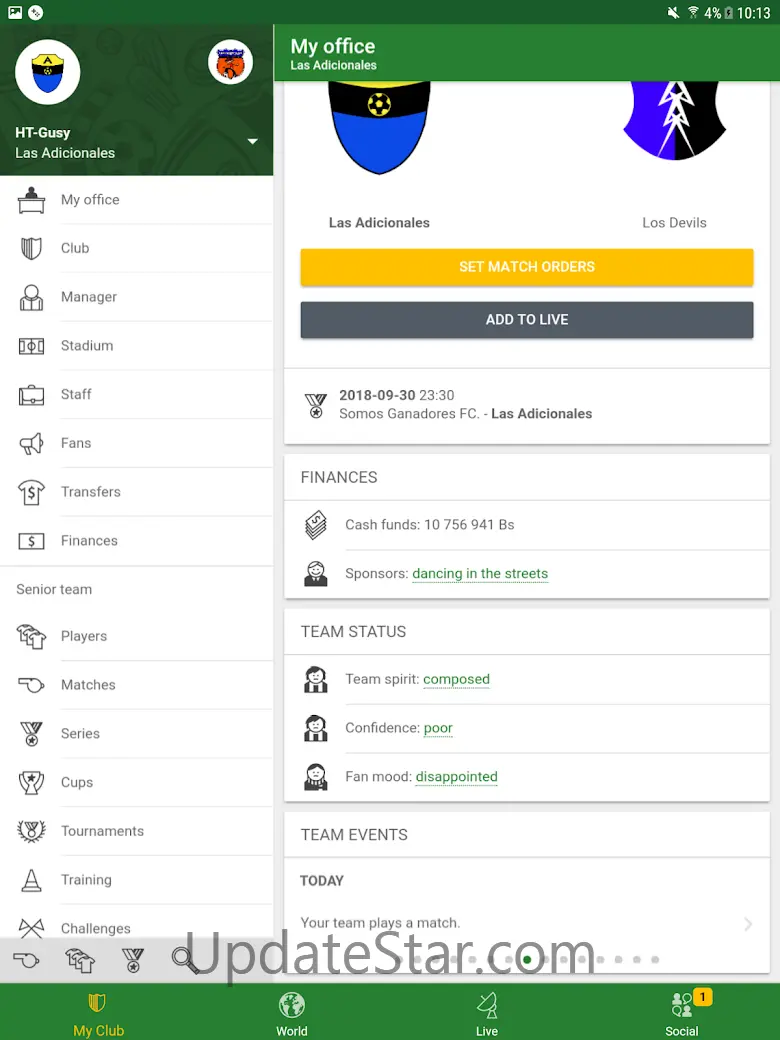Select the Fans megaphone icon

pyautogui.click(x=31, y=443)
